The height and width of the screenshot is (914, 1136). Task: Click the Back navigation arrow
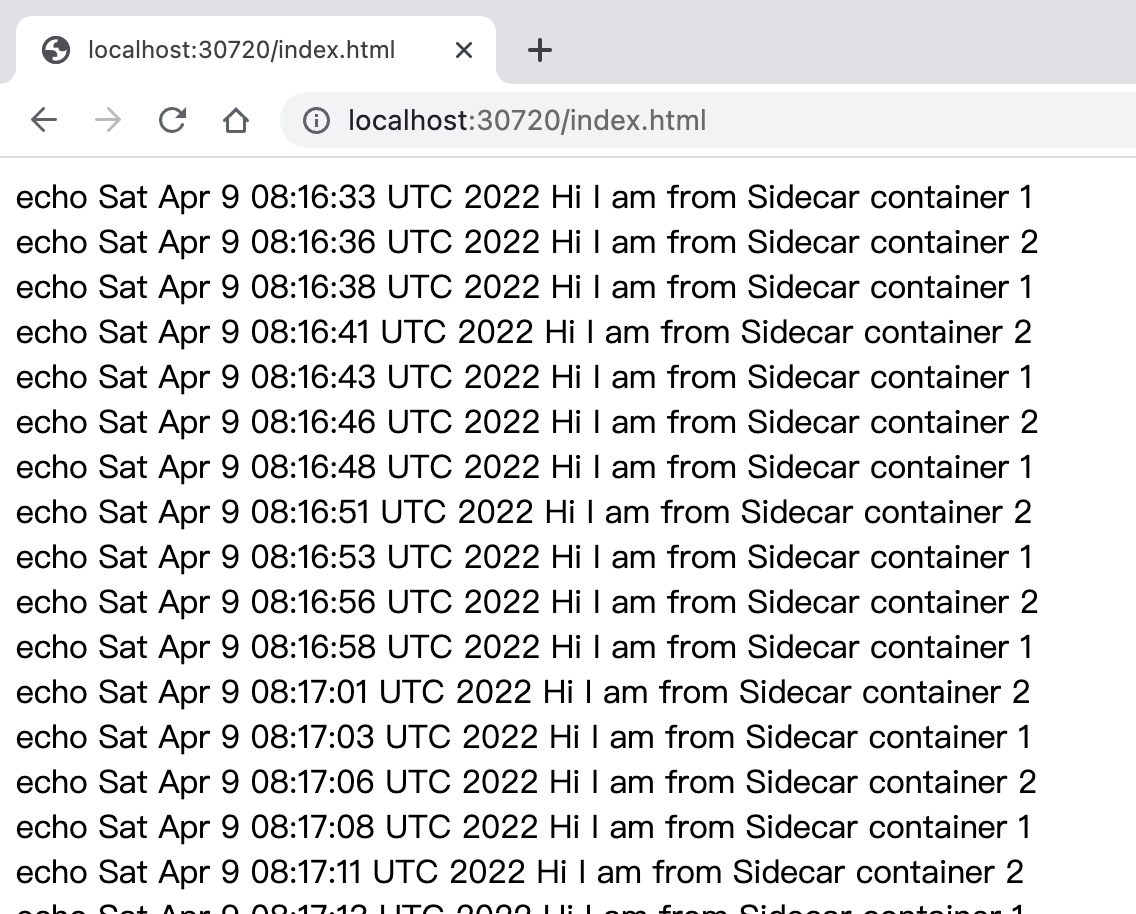click(43, 120)
